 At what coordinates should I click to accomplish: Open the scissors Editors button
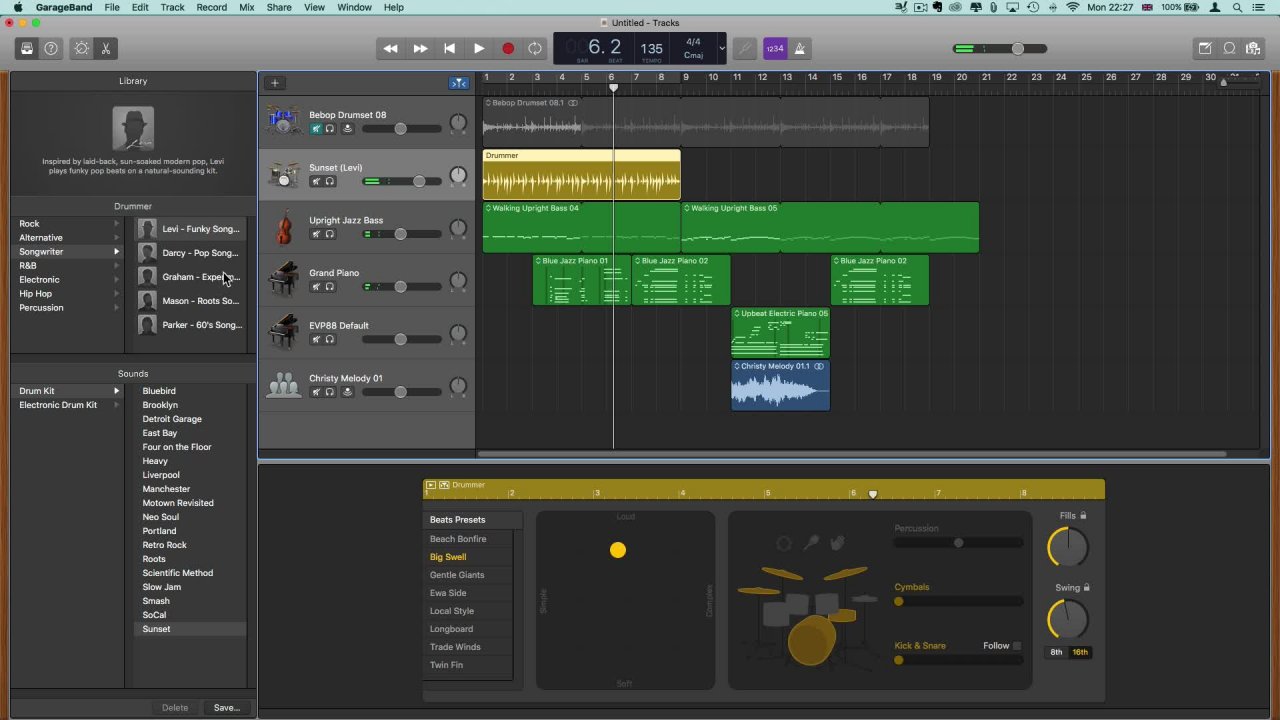[105, 48]
